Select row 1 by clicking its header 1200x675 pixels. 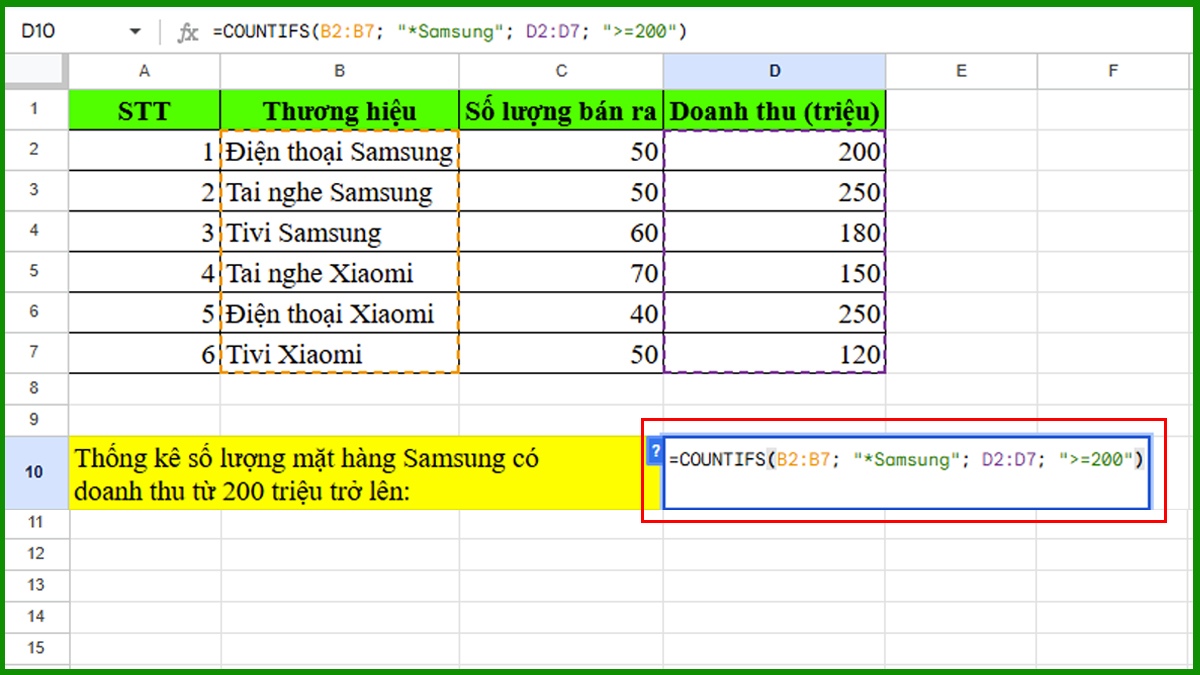tap(35, 111)
